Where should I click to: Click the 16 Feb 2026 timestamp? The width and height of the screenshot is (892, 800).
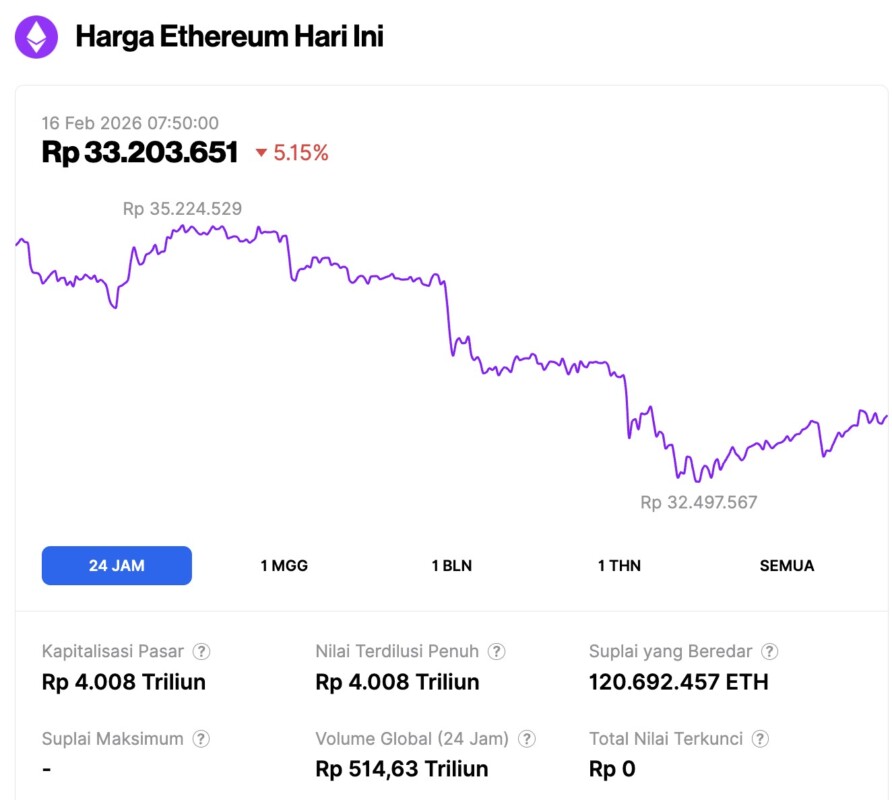130,123
